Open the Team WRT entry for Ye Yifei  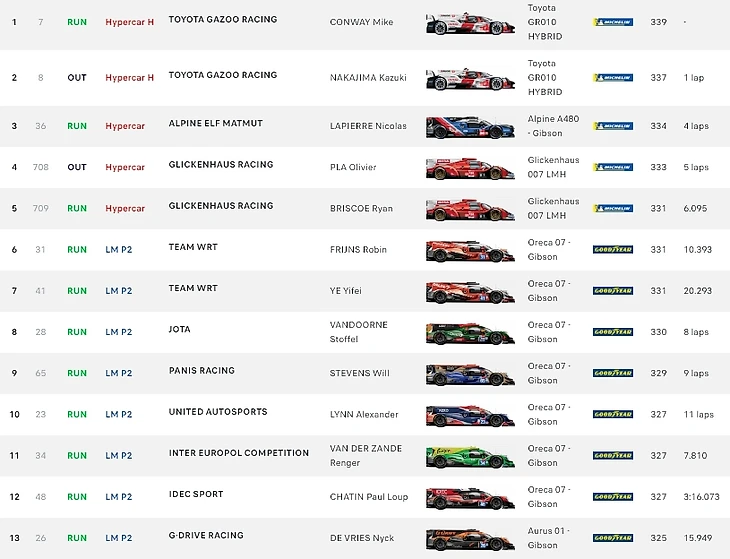(x=193, y=289)
